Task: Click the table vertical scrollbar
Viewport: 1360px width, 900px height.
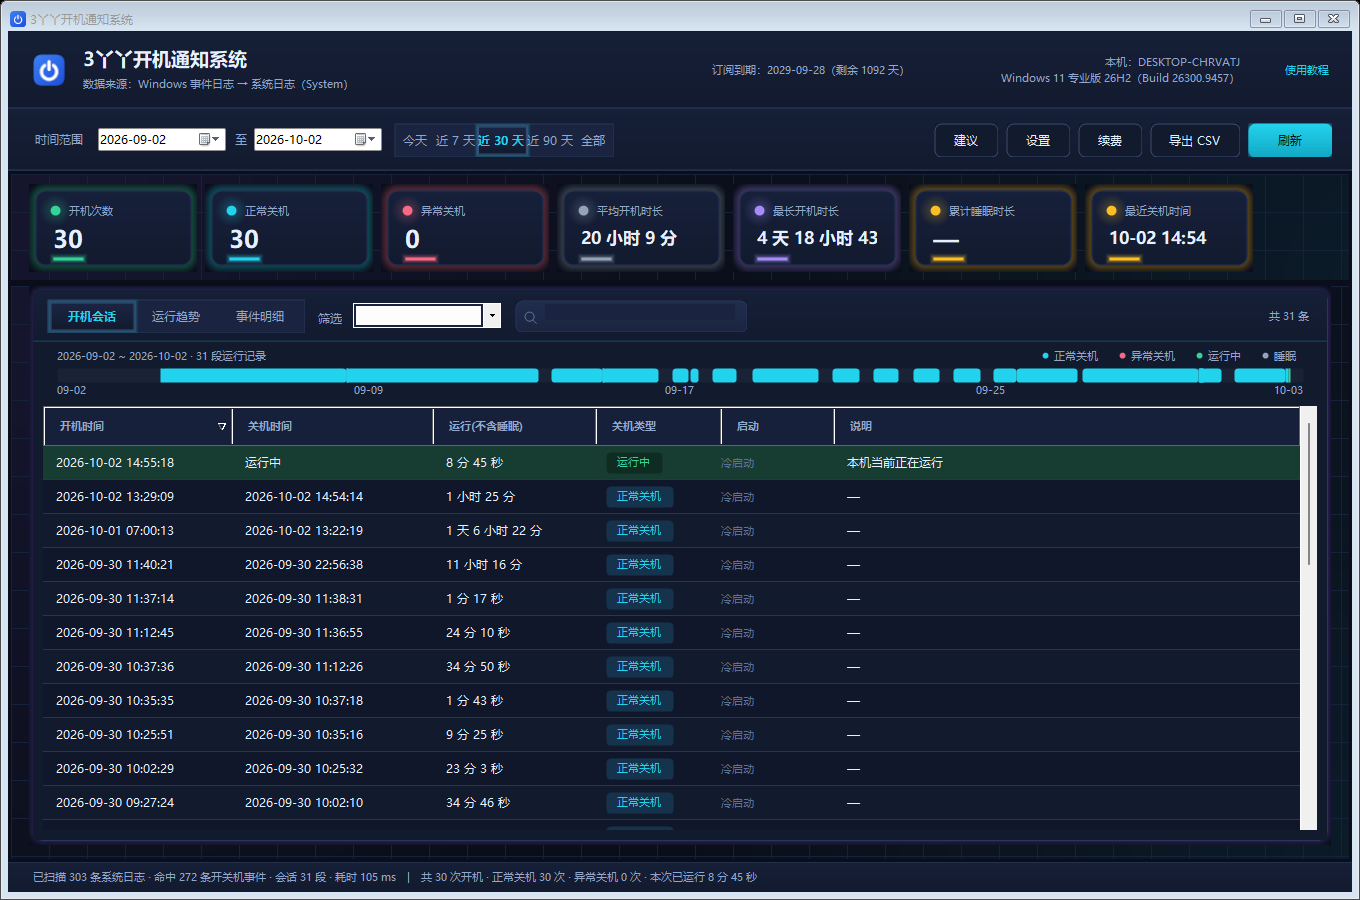Action: click(x=1308, y=618)
